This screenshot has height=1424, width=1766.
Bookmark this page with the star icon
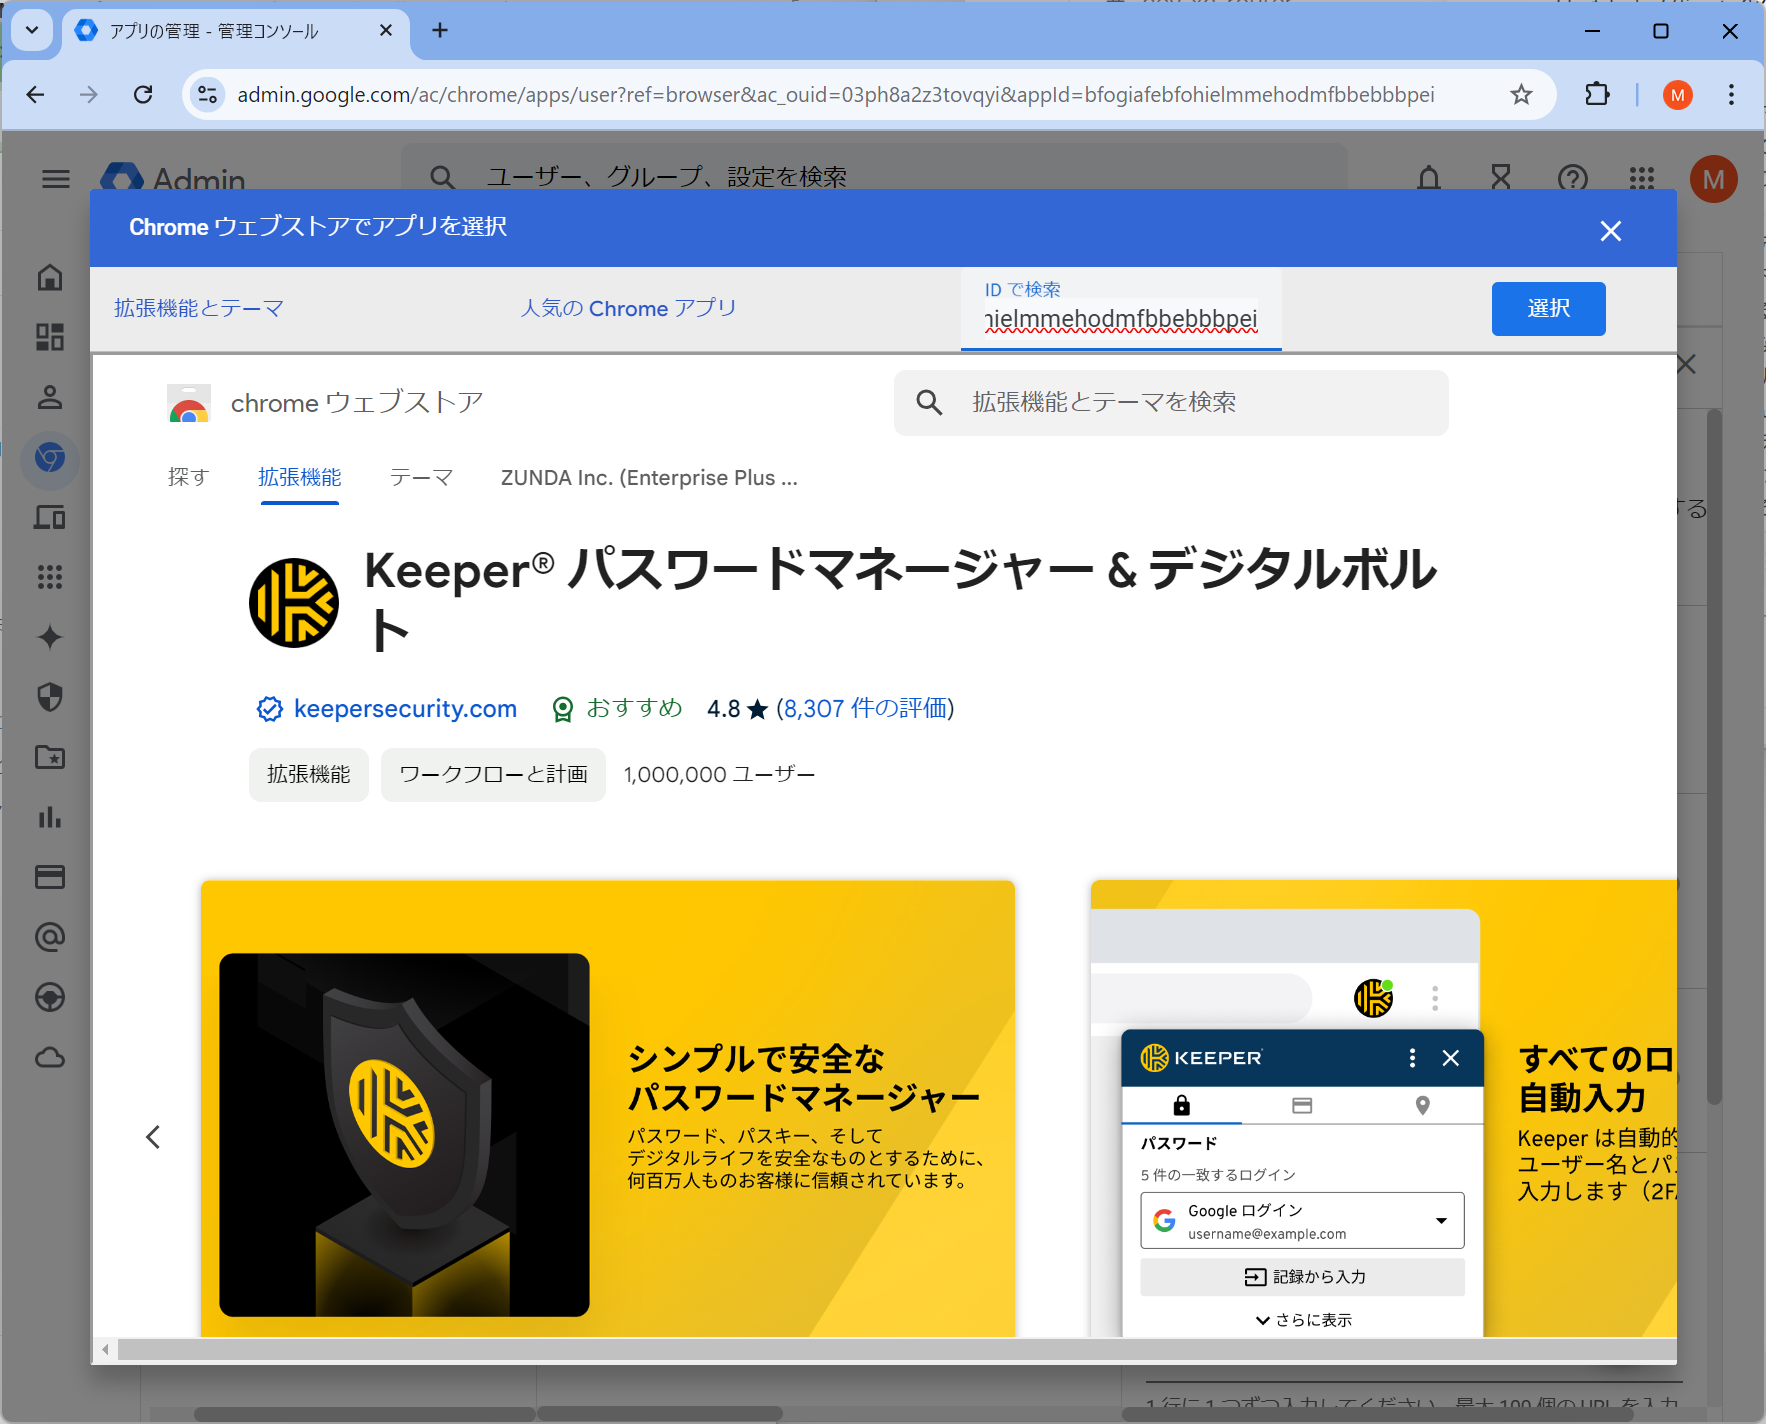tap(1521, 94)
